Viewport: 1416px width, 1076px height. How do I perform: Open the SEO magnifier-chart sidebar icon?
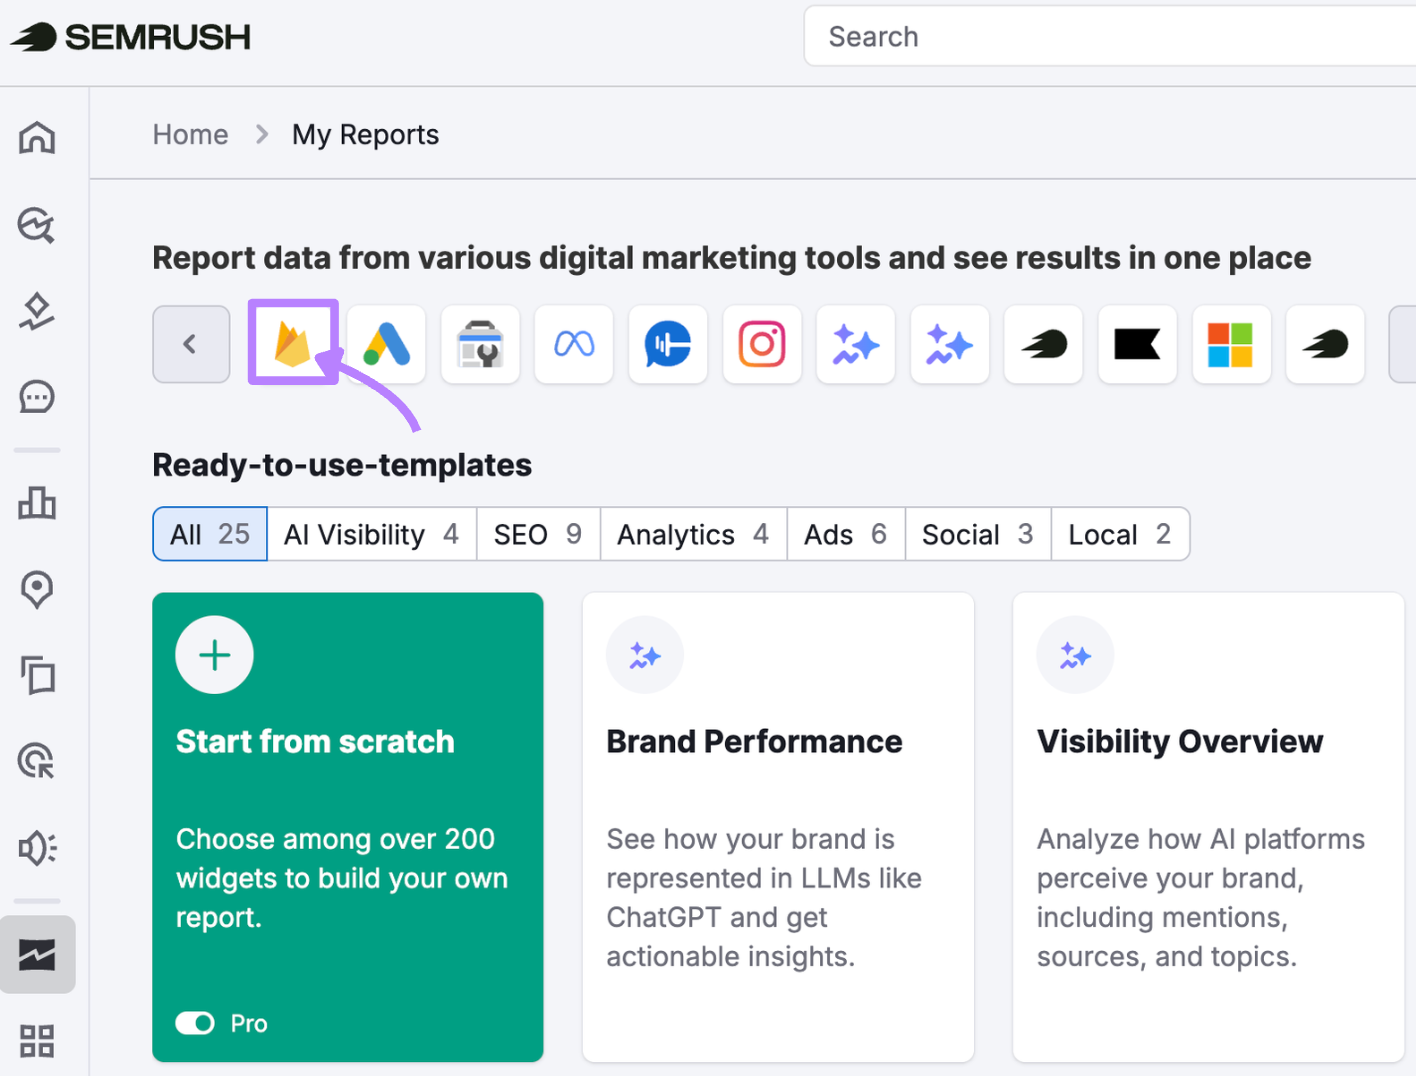[x=37, y=225]
